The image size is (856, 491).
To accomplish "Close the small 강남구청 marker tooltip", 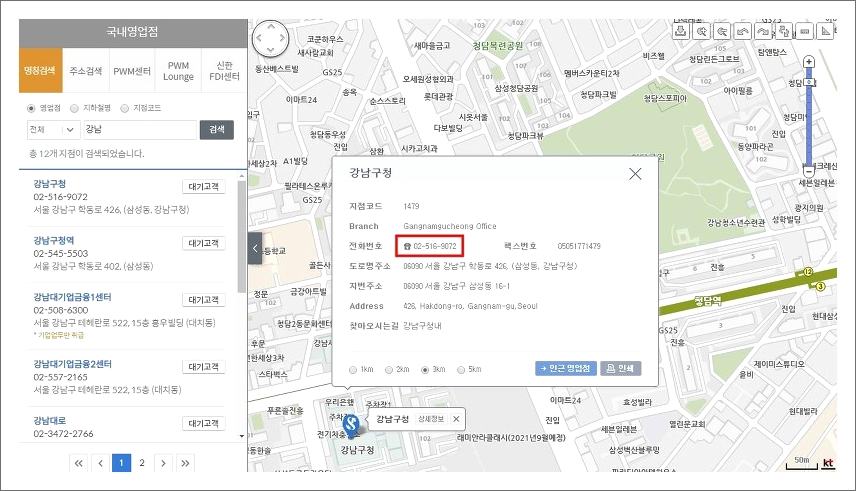I will 456,419.
